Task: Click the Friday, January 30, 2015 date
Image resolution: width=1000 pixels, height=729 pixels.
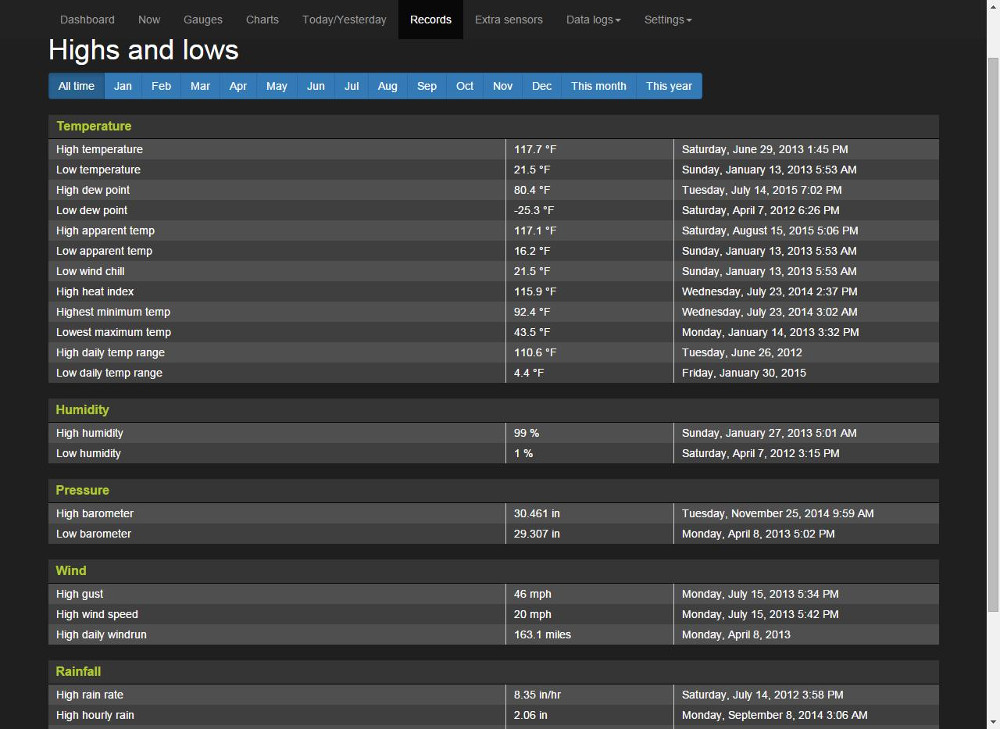Action: (x=744, y=373)
